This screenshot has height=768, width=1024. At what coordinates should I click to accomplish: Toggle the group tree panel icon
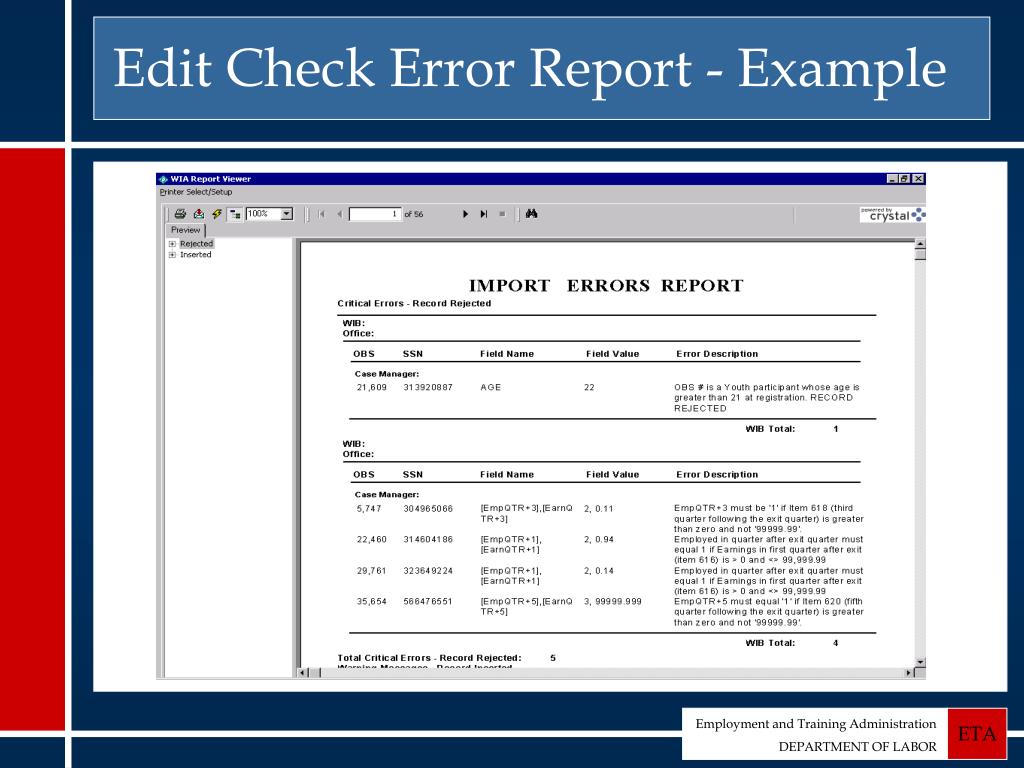(x=235, y=214)
